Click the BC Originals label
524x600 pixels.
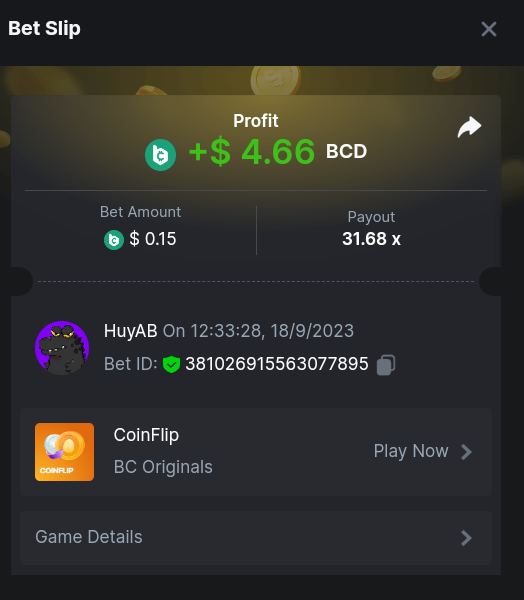point(163,467)
